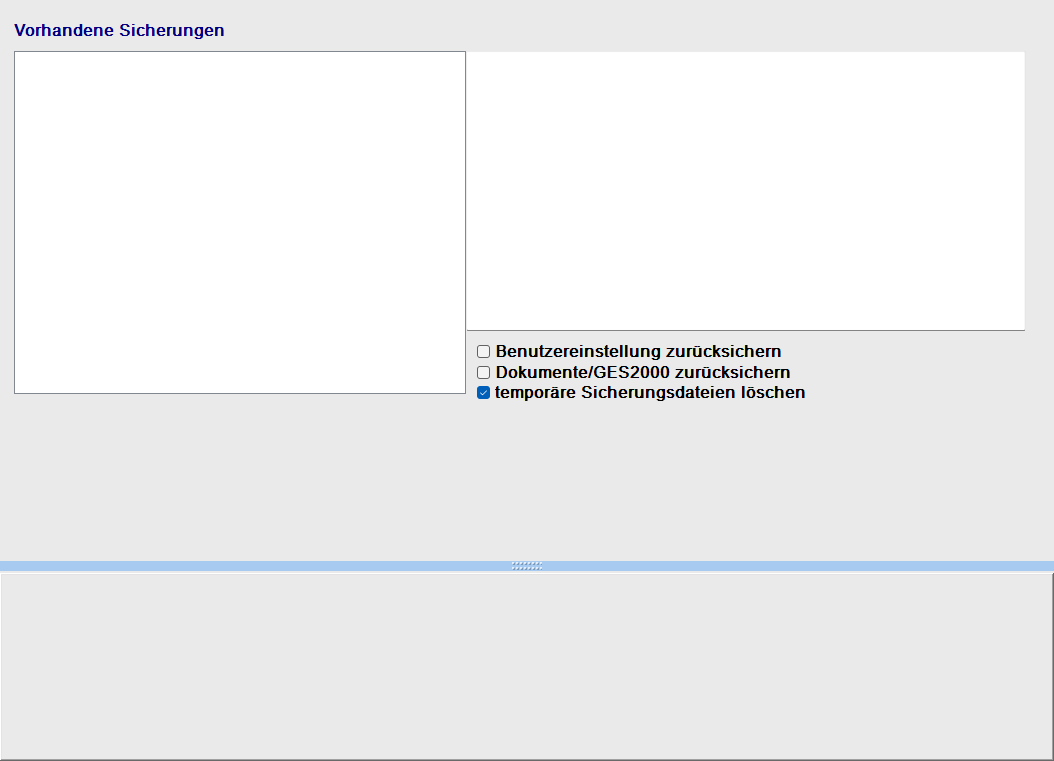The image size is (1054, 761).
Task: Click the white details pane on right
Action: point(745,190)
